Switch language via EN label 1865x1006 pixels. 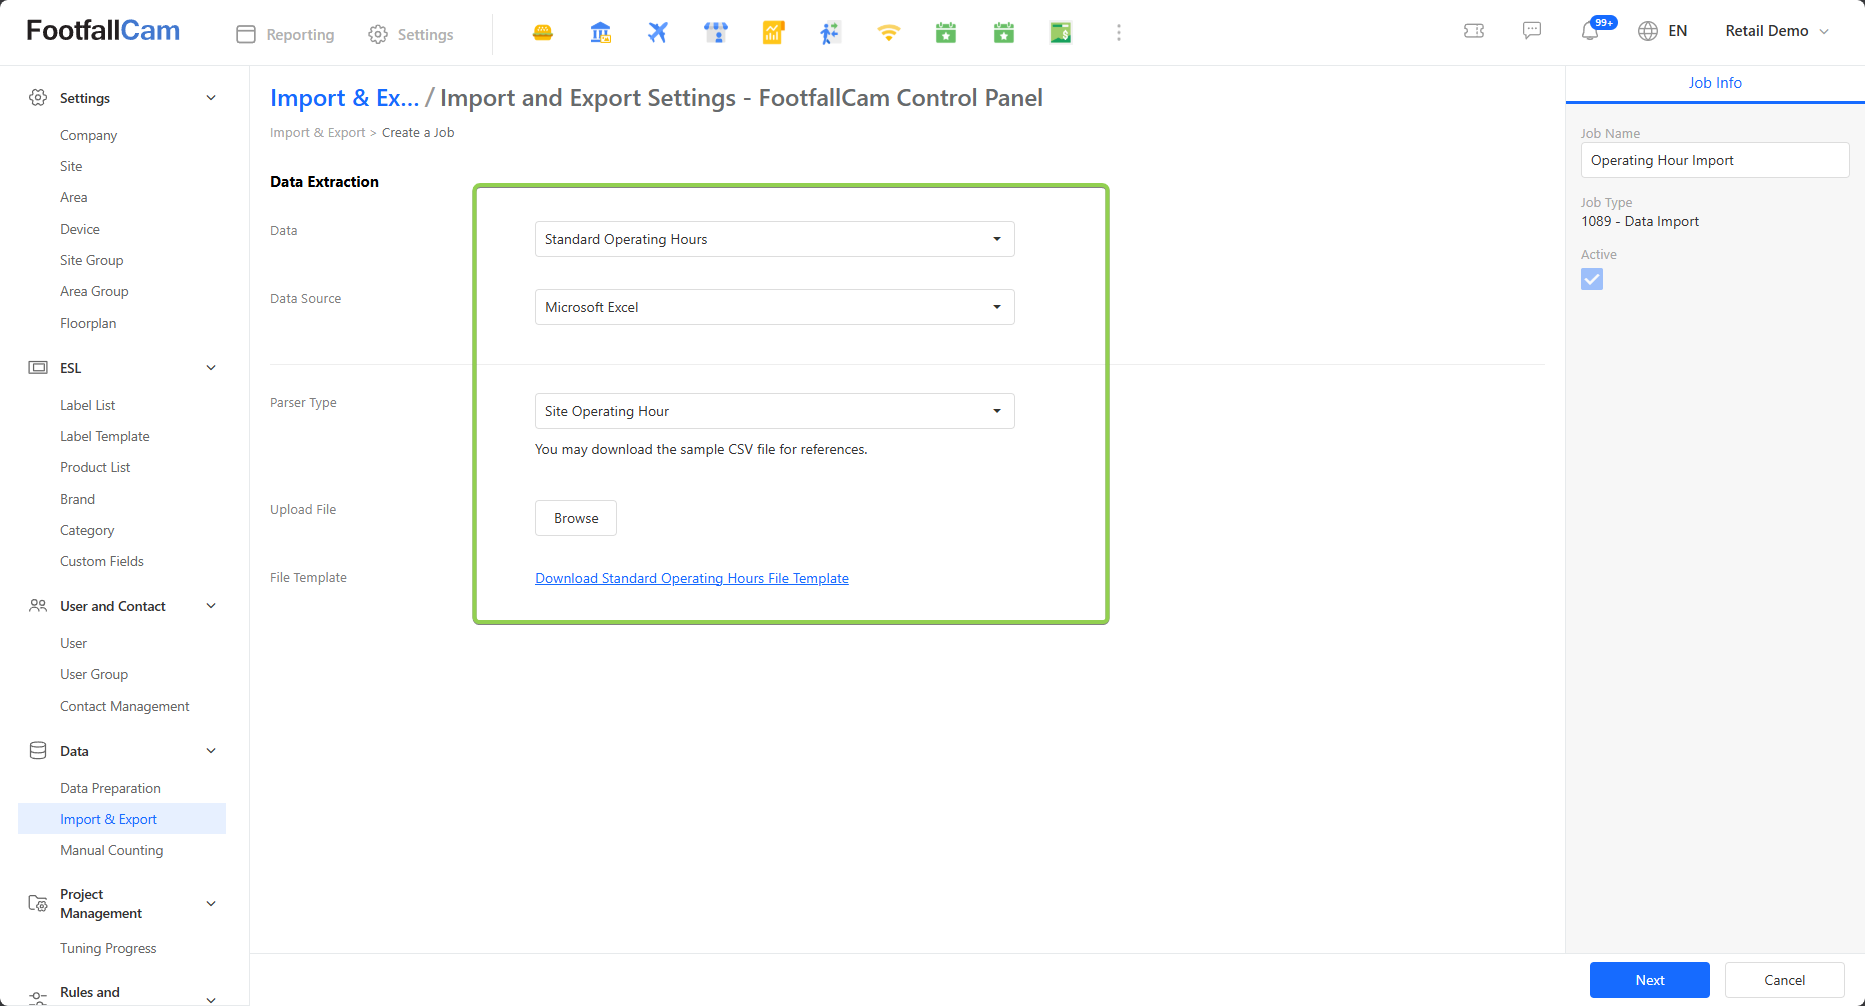1678,31
